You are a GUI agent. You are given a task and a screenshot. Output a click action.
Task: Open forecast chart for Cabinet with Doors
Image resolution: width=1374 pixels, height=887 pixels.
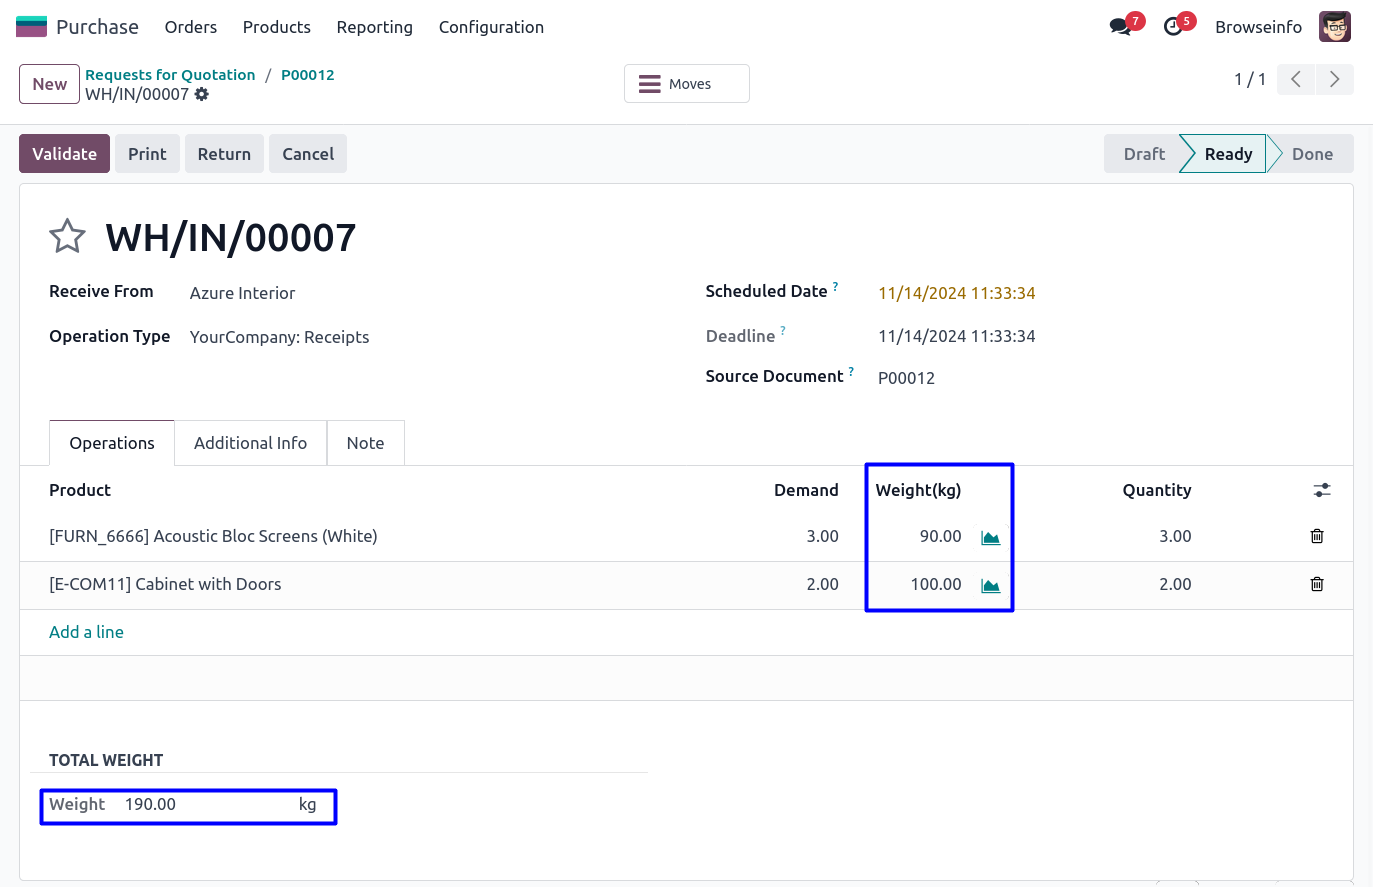[990, 585]
